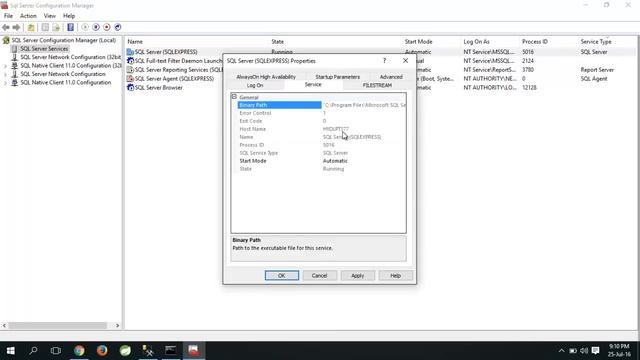
Task: Click the Back arrow in the toolbar
Action: 6,27
